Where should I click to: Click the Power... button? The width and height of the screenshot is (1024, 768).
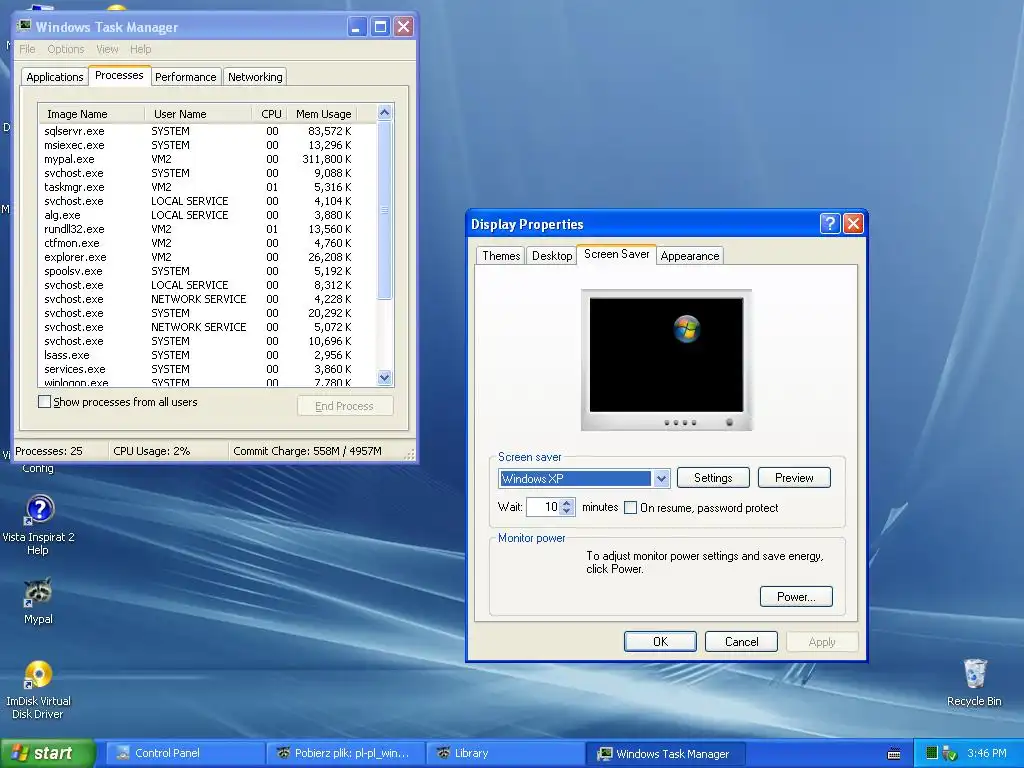click(796, 596)
